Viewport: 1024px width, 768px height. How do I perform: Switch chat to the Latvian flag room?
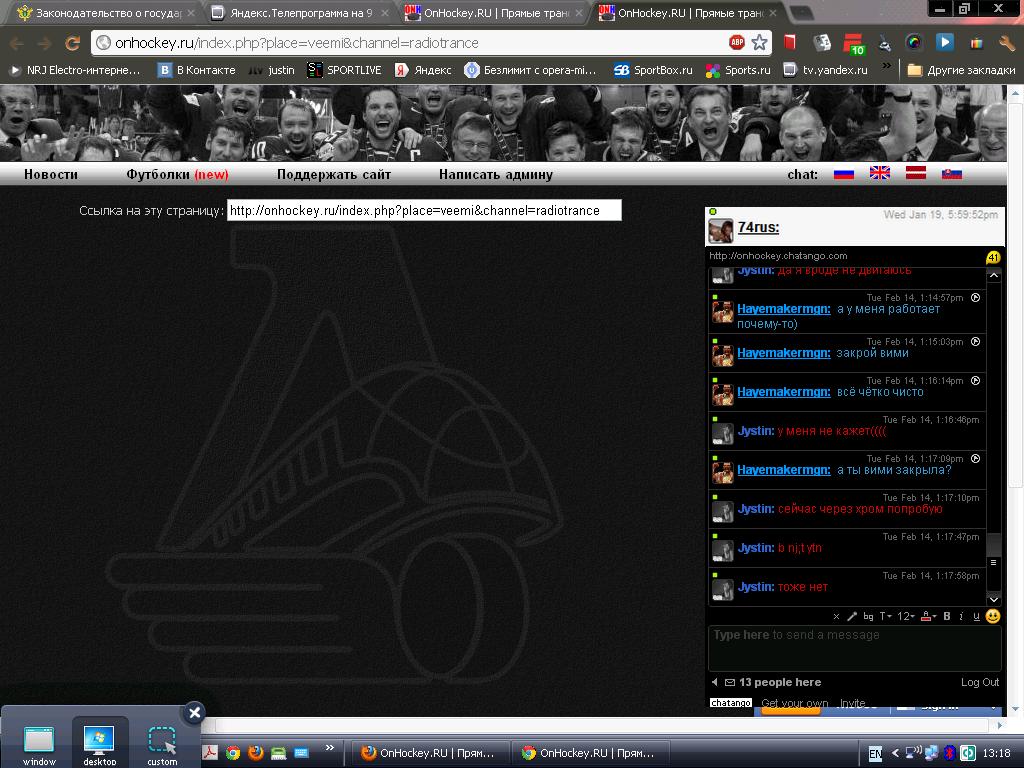click(x=916, y=173)
